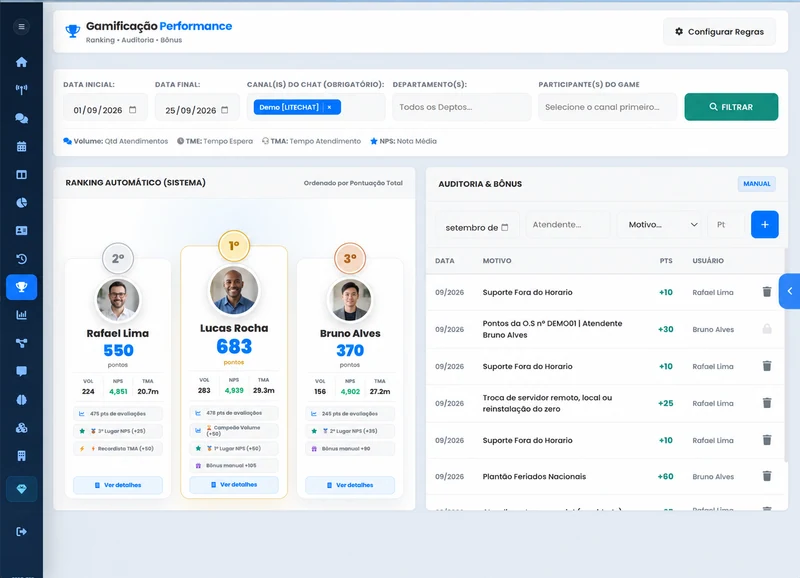Open calendar picker on Data Final field

(x=224, y=110)
